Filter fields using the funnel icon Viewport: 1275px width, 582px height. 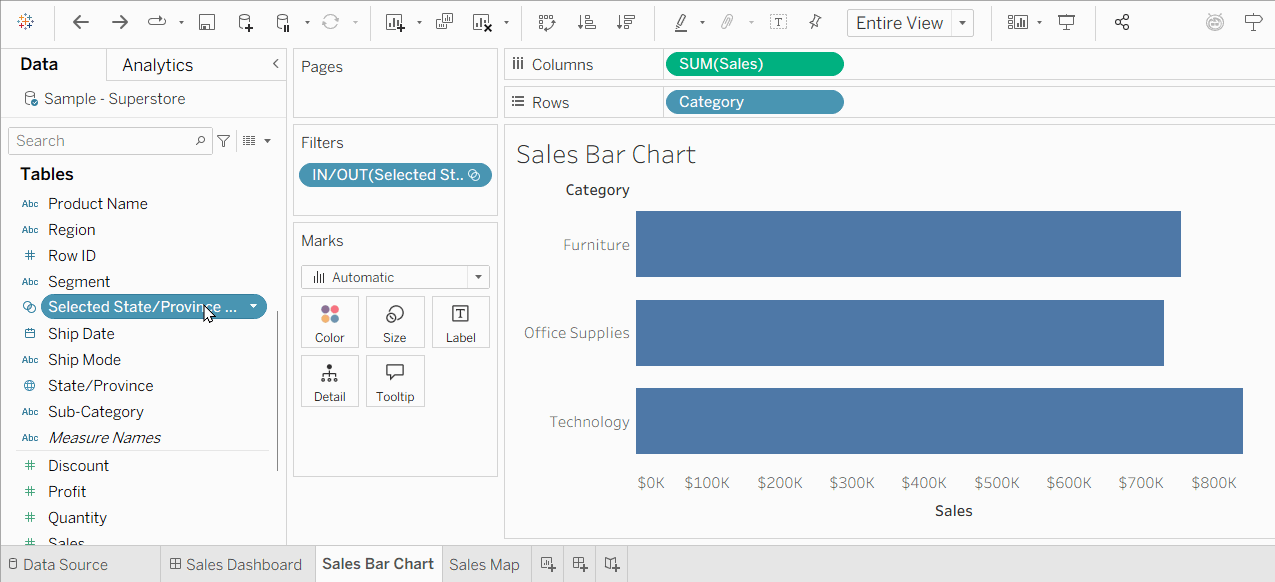tap(224, 141)
